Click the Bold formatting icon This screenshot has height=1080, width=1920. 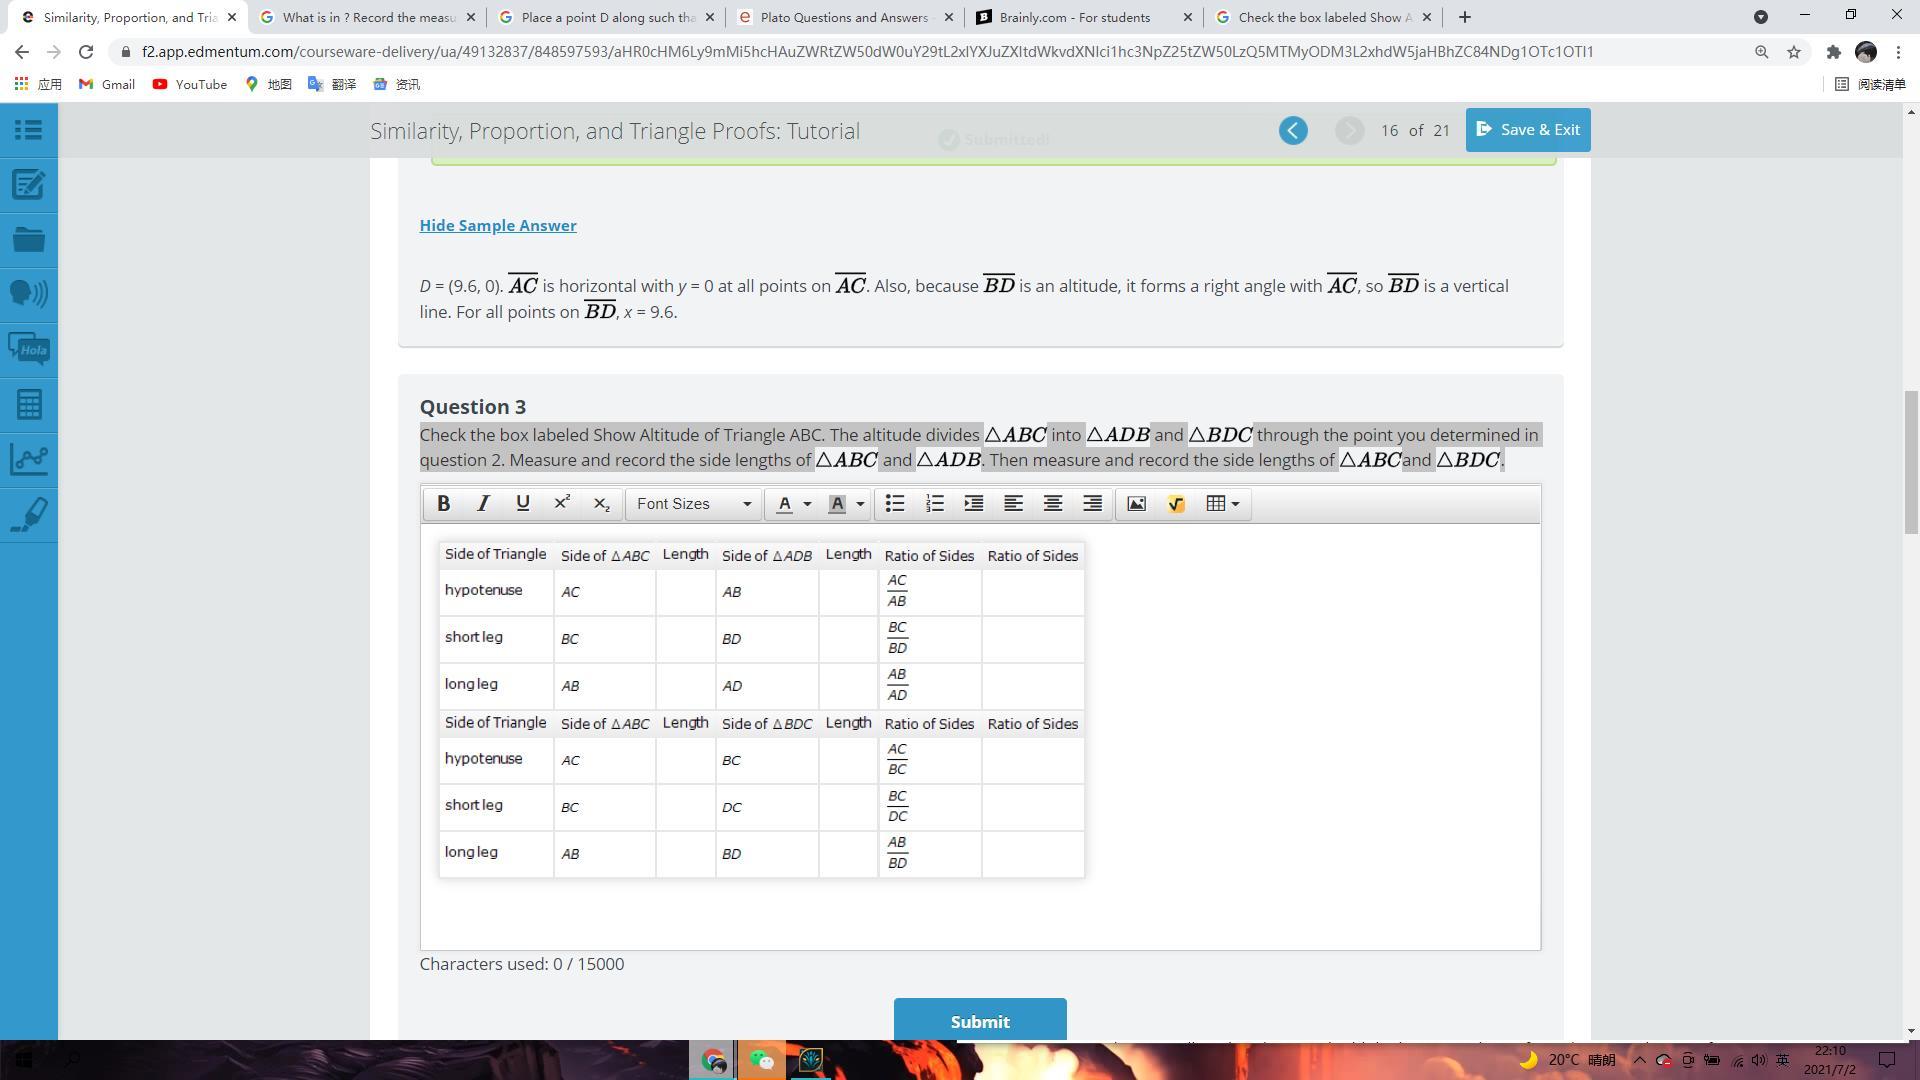[443, 504]
